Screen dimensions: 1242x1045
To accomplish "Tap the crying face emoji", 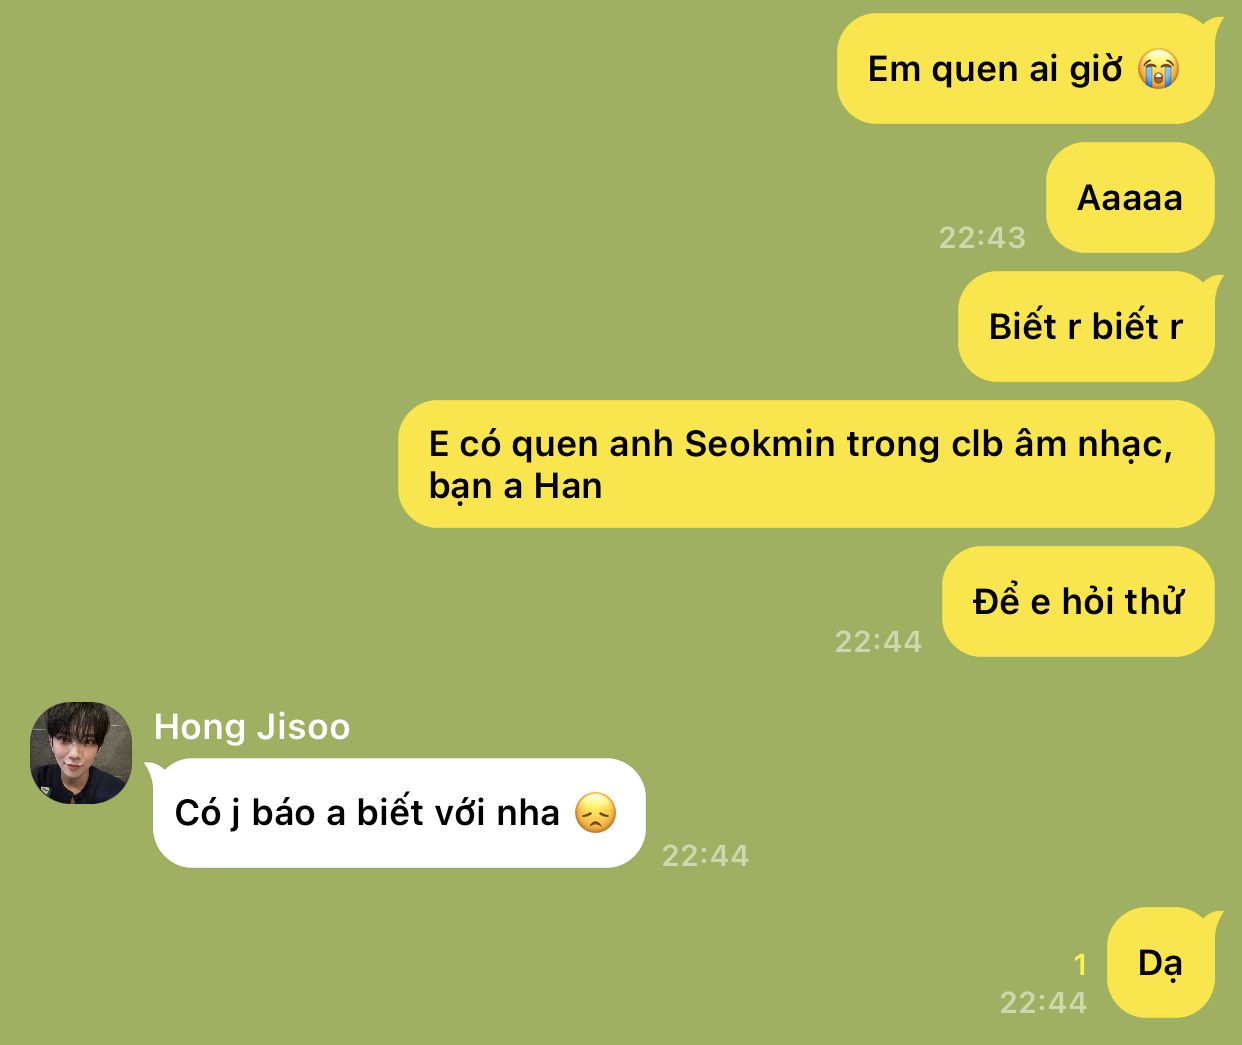I will tap(1159, 70).
